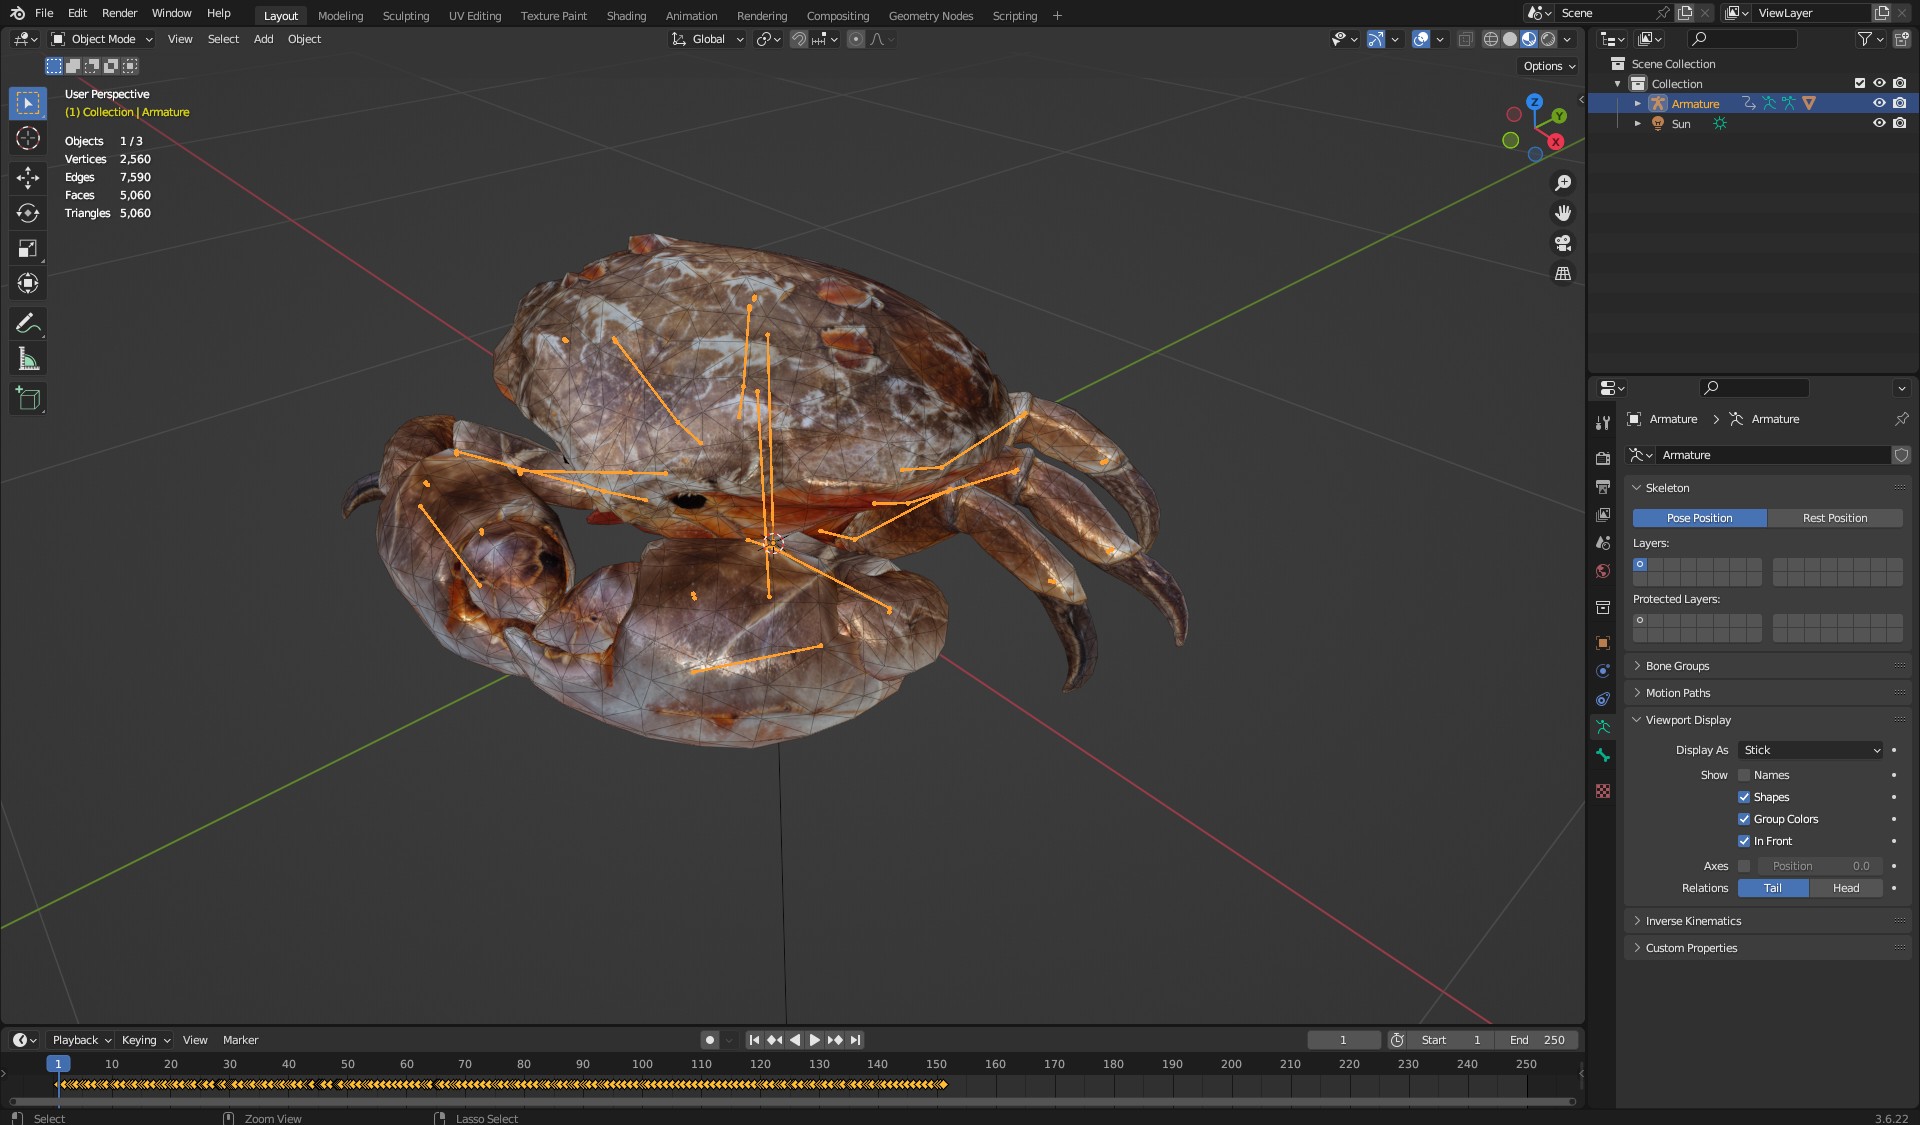
Task: Select the Scale tool
Action: coord(28,248)
